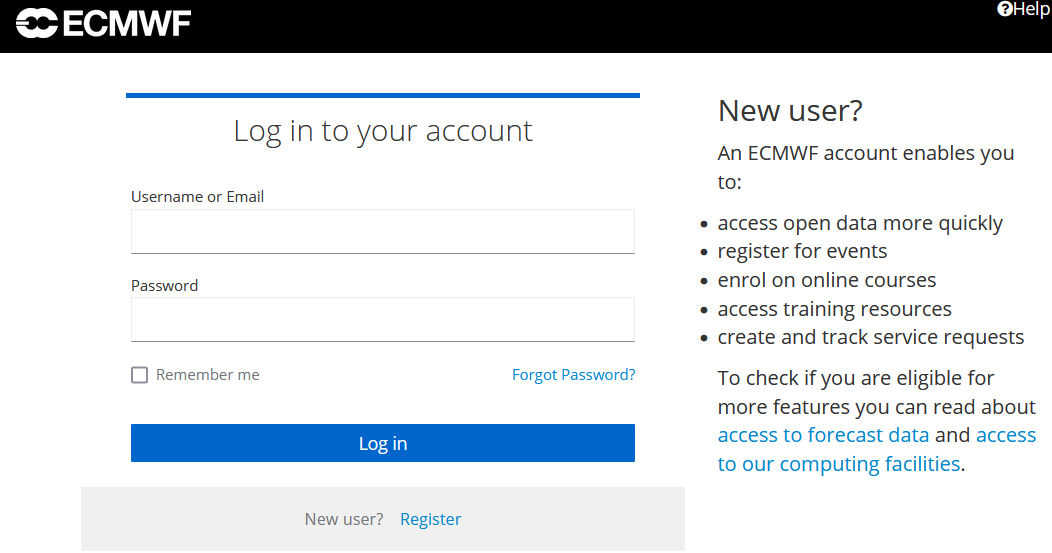Click the Password field label
Viewport: 1052px width, 553px height.
click(x=164, y=285)
